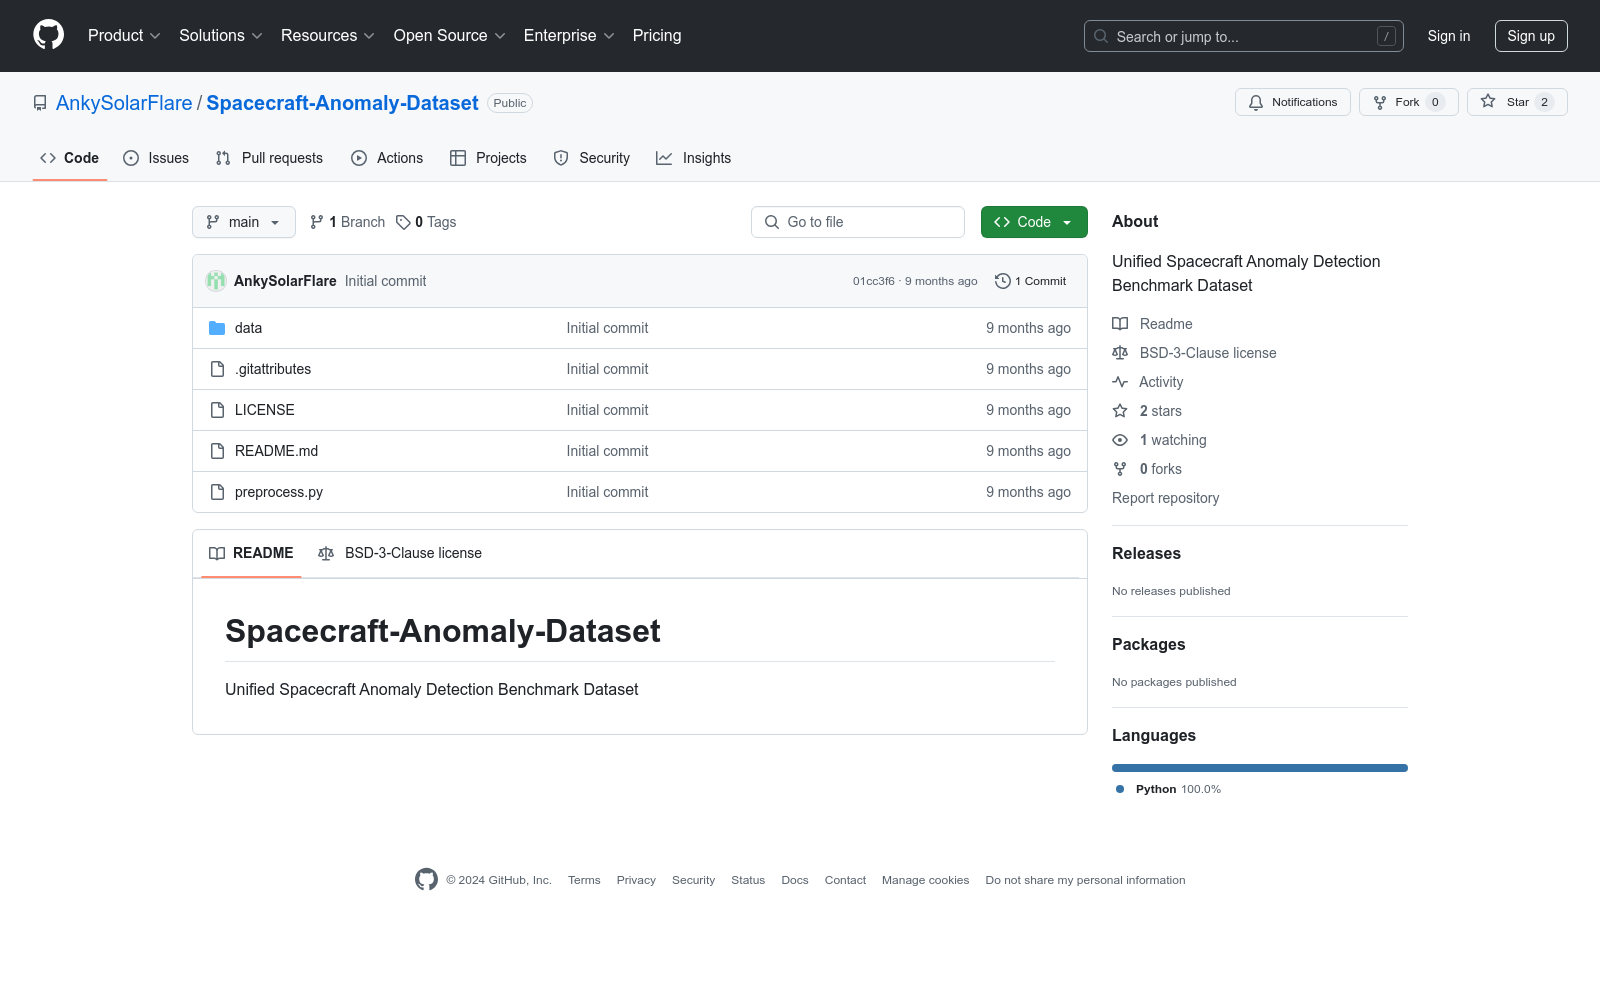The height and width of the screenshot is (1000, 1600).
Task: Click the Python language color dot
Action: (1120, 789)
